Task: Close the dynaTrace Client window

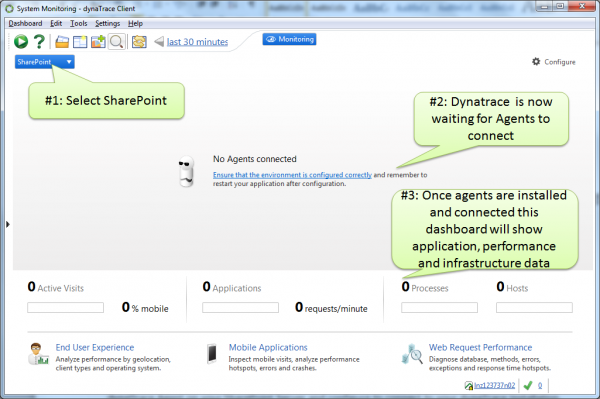Action: click(582, 6)
